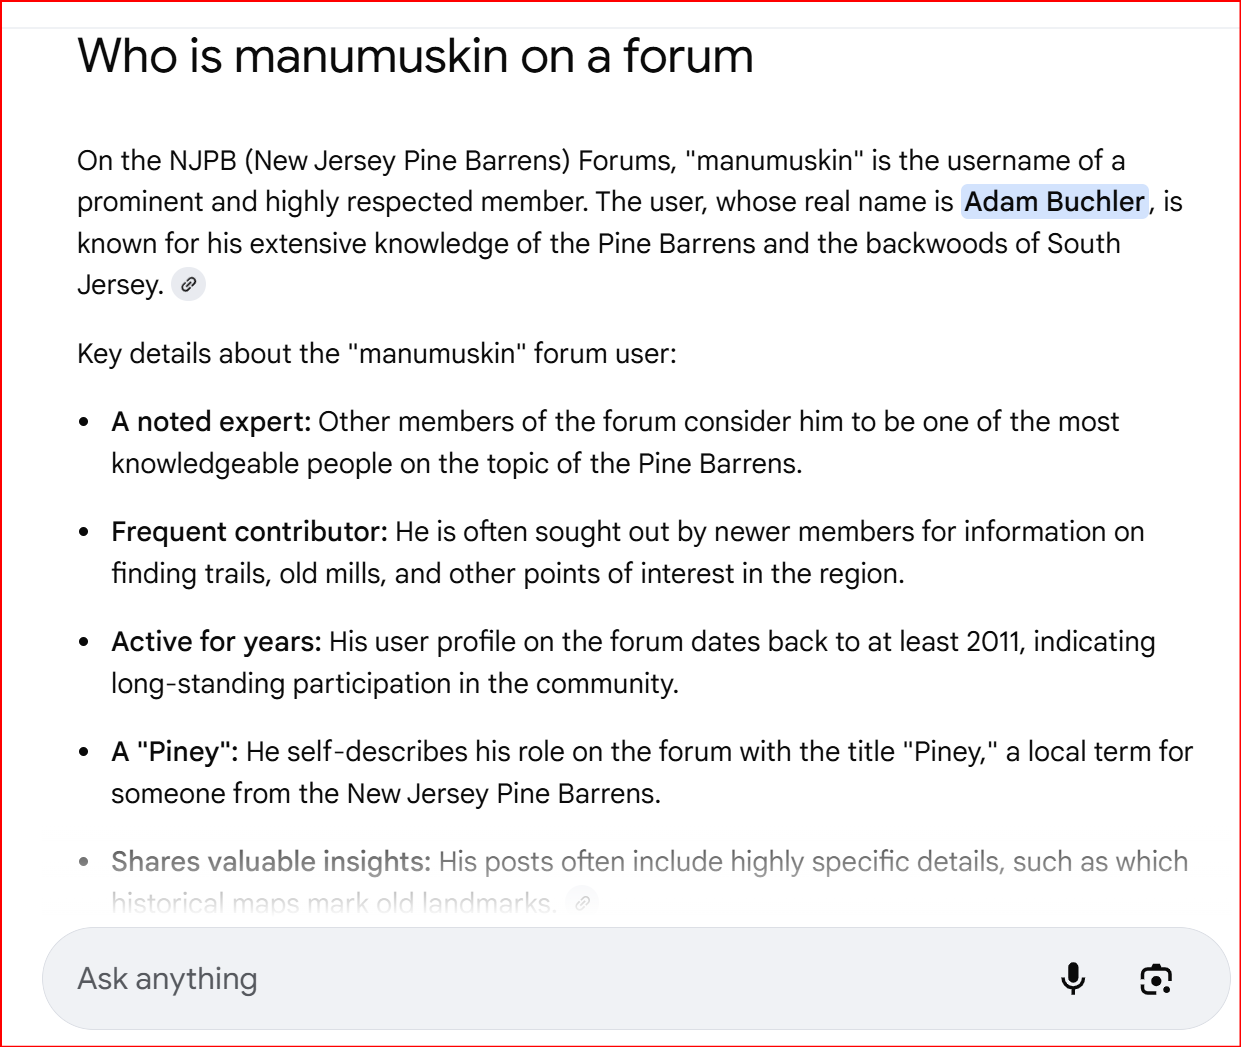Click the microphone voice input icon
This screenshot has height=1047, width=1241.
[x=1073, y=978]
